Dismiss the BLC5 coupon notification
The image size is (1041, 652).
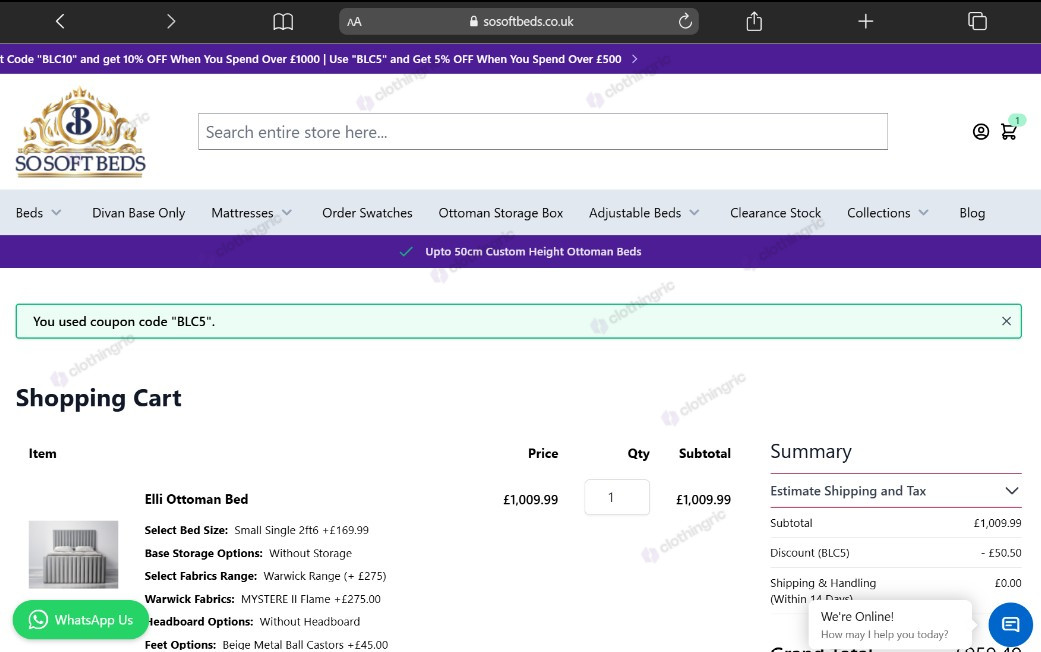click(1006, 321)
